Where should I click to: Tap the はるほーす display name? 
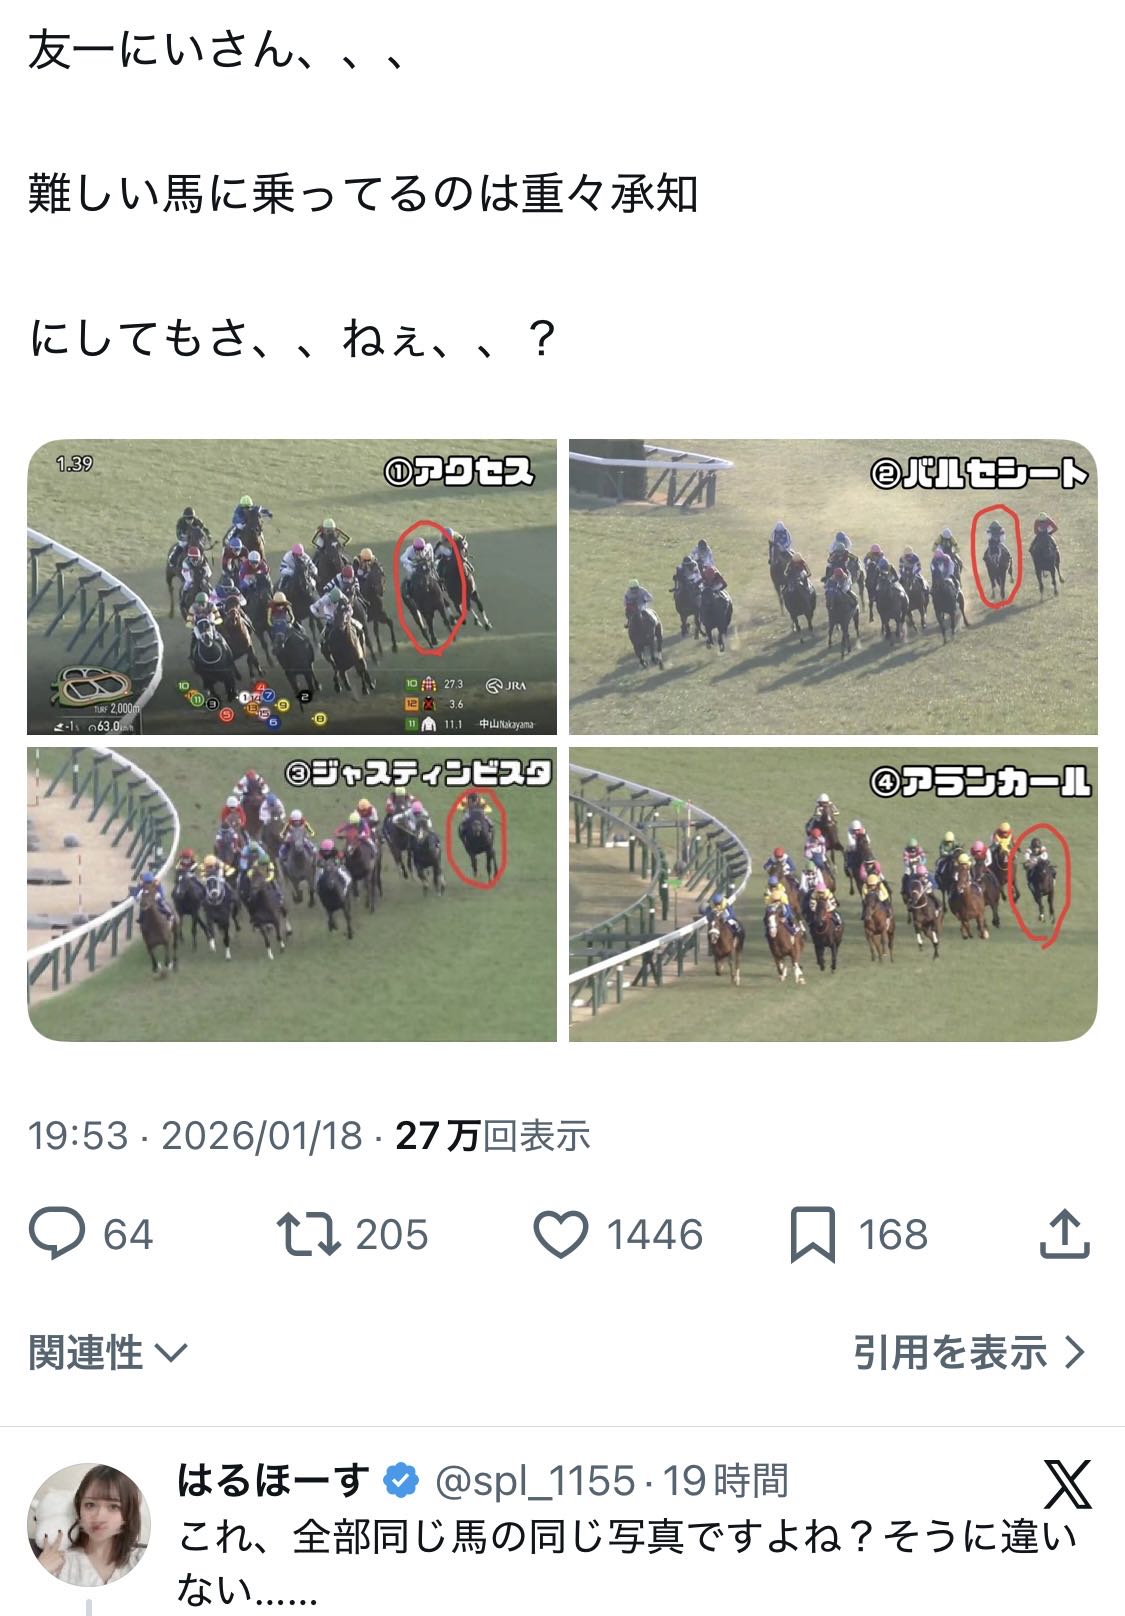click(x=273, y=1480)
